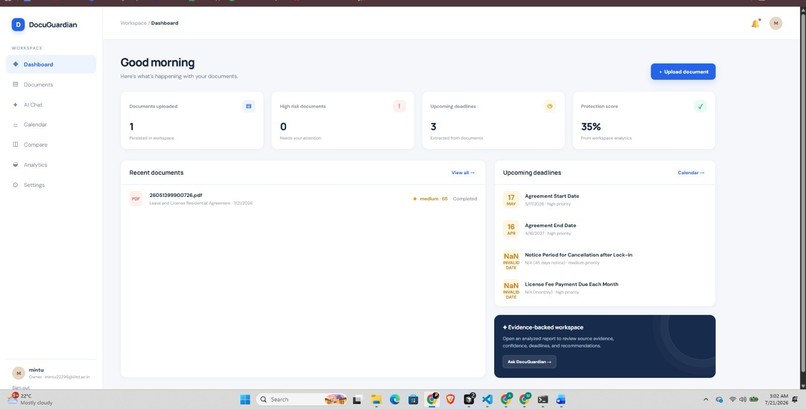The height and width of the screenshot is (409, 806).
Task: Select the Agreement End Date deadline
Action: coord(550,226)
